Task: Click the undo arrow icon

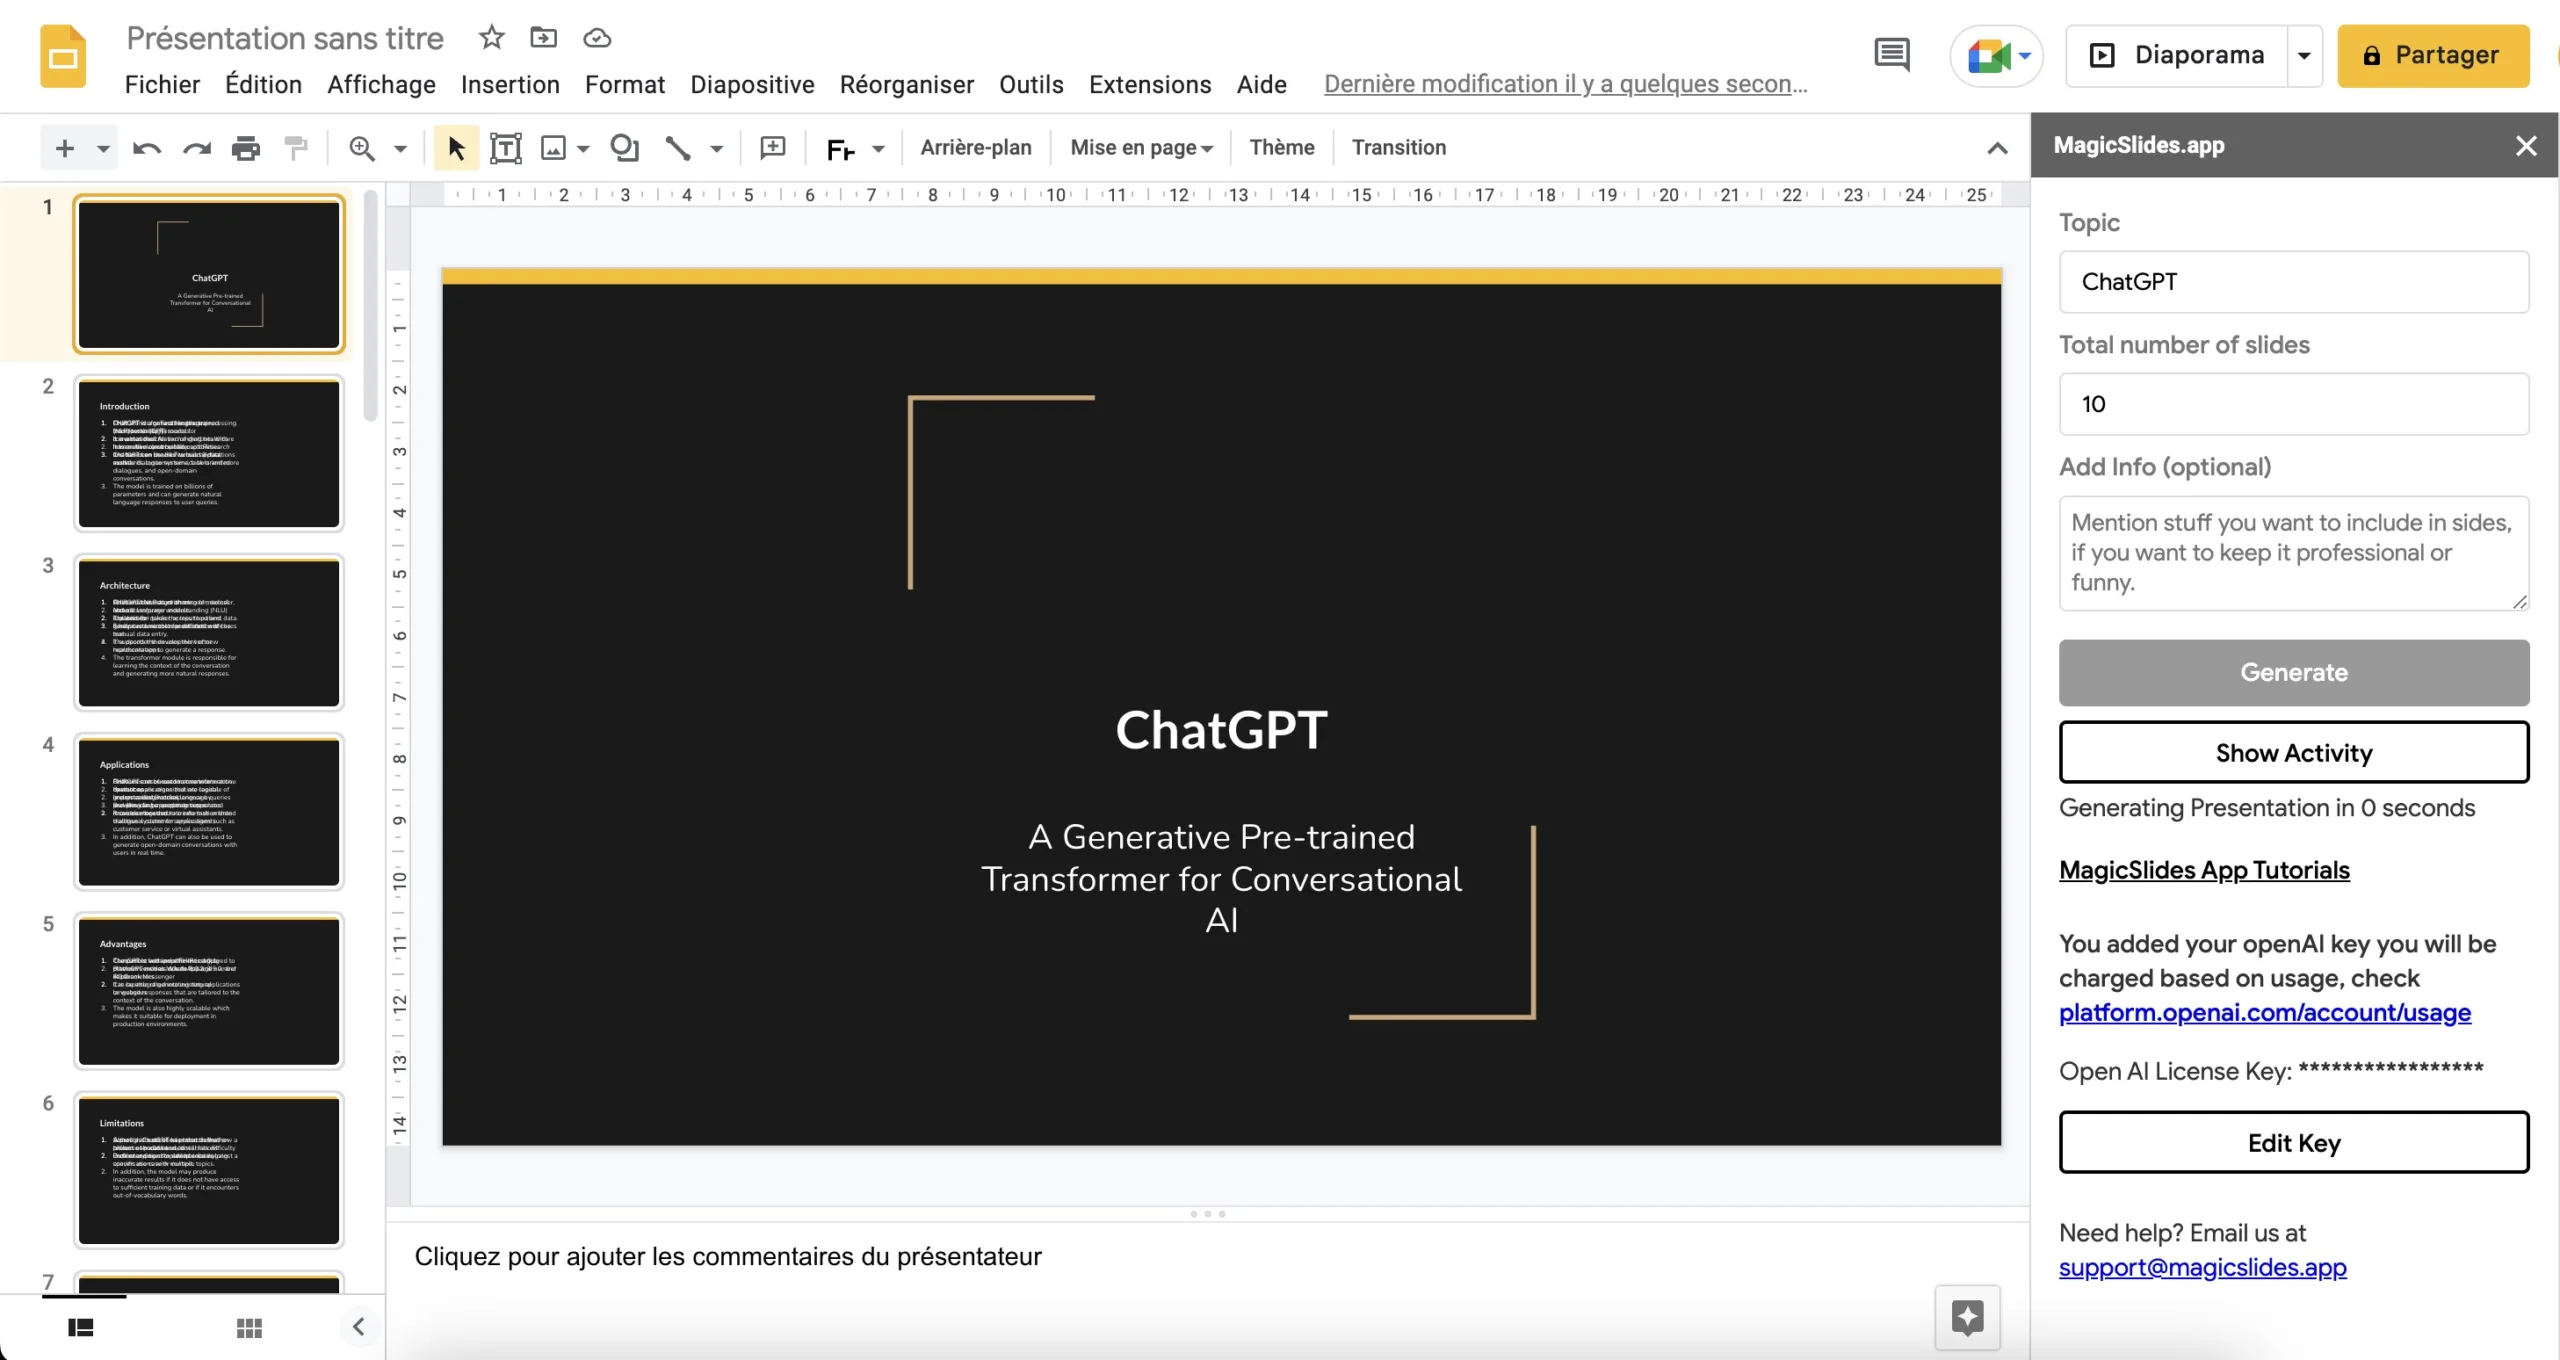Action: pos(147,149)
